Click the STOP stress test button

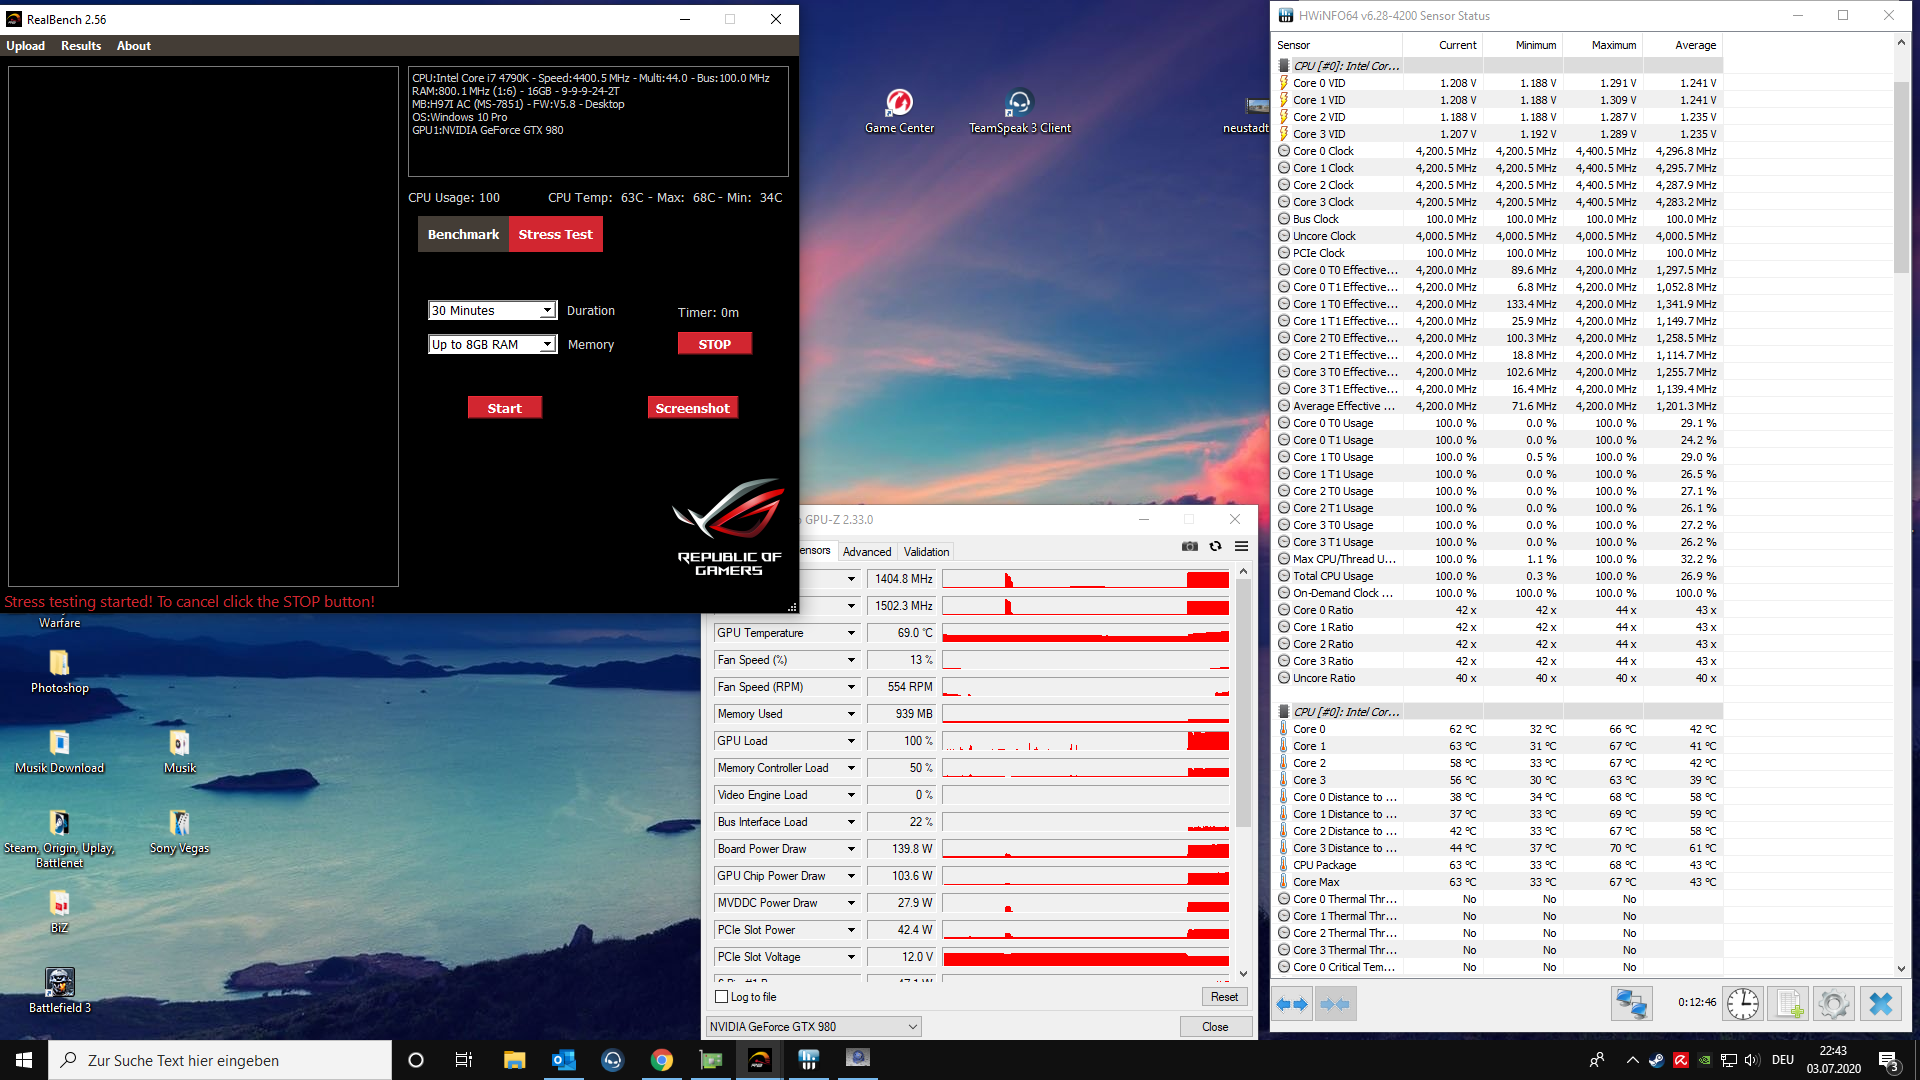[712, 344]
